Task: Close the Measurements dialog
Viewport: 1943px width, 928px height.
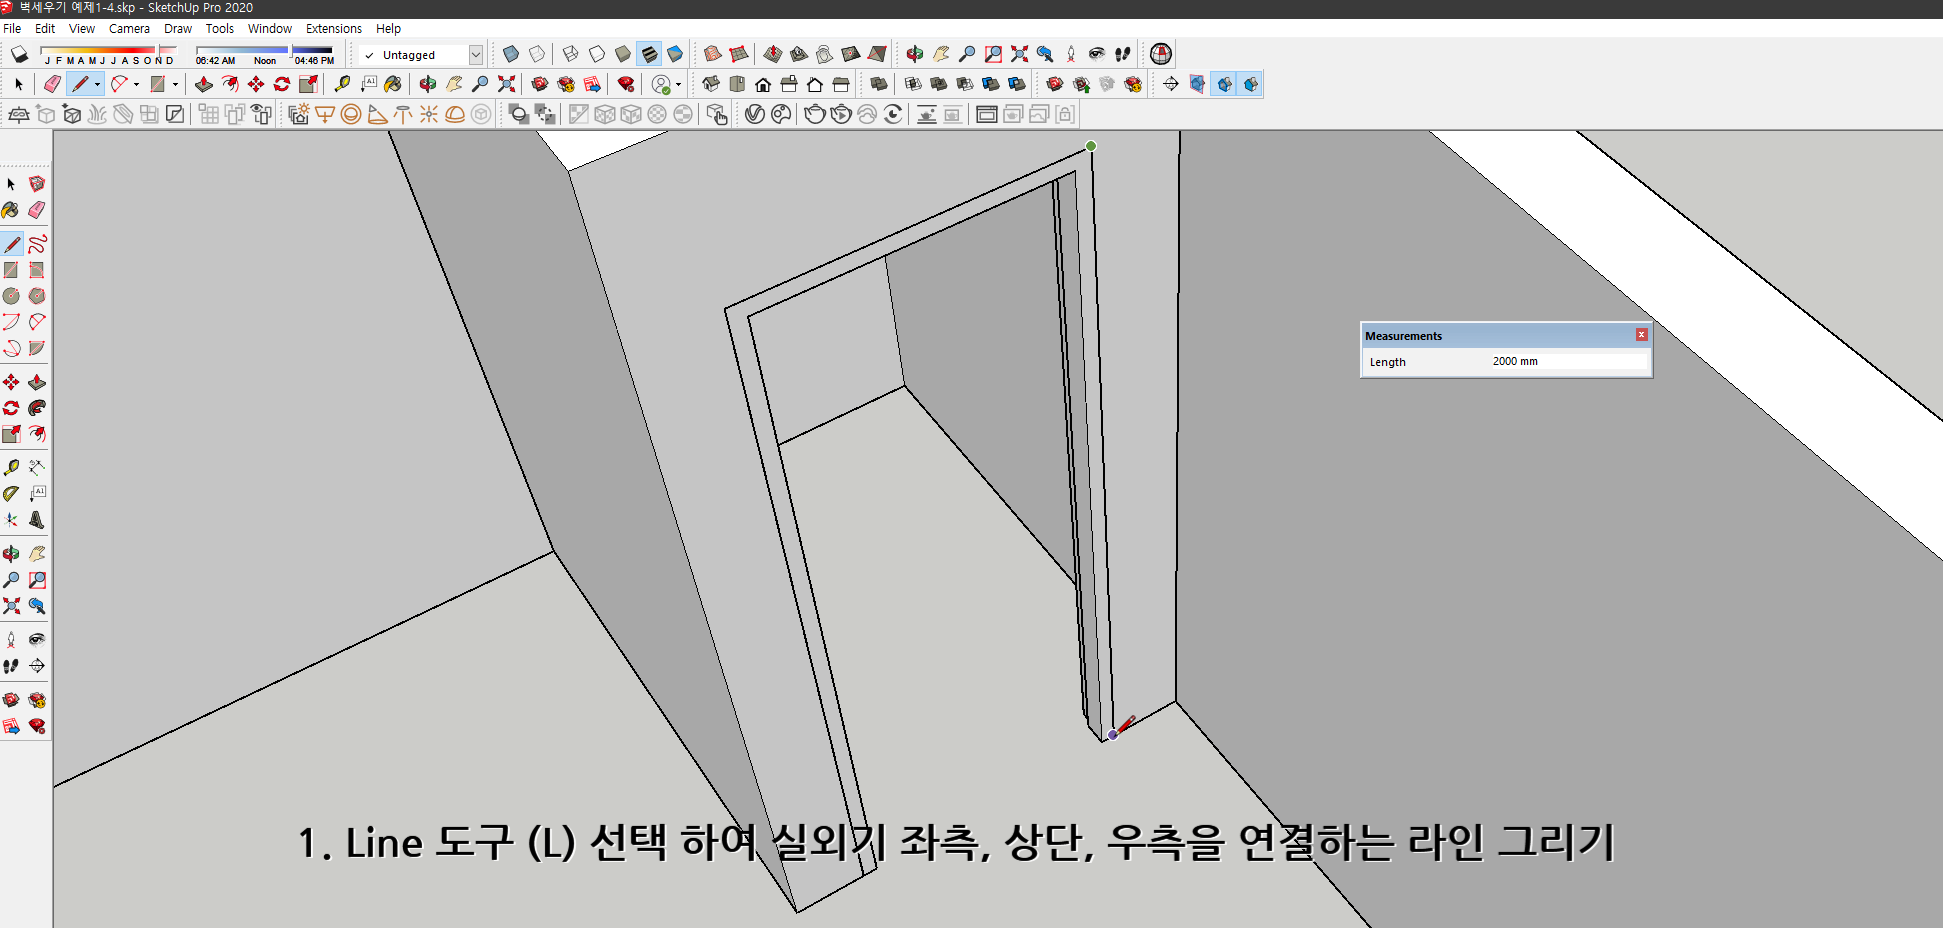Action: pos(1641,335)
